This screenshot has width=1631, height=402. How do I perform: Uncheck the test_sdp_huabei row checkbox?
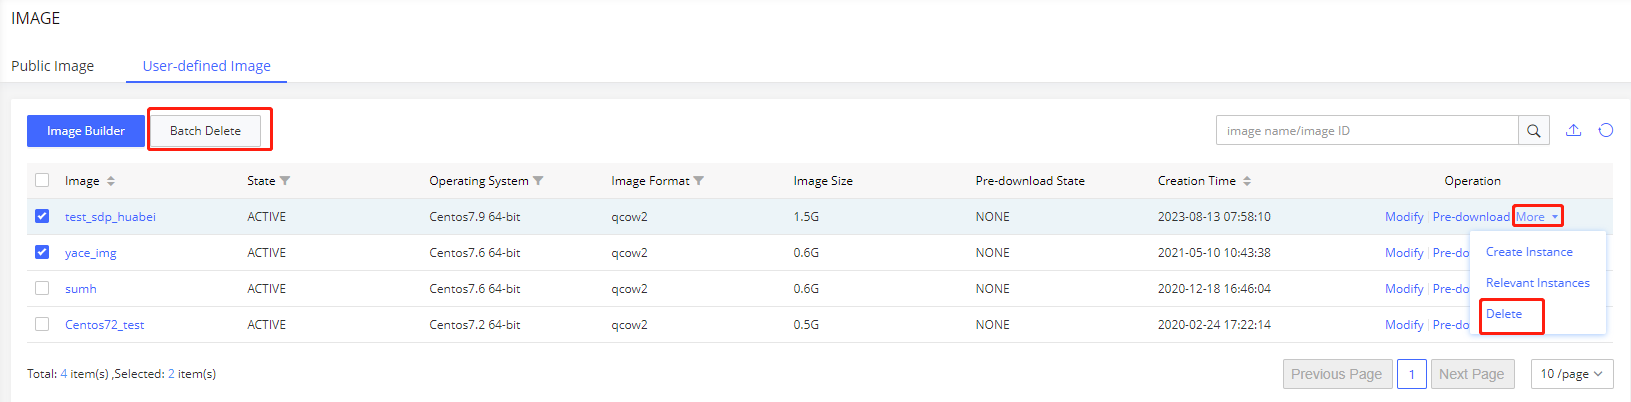tap(42, 216)
